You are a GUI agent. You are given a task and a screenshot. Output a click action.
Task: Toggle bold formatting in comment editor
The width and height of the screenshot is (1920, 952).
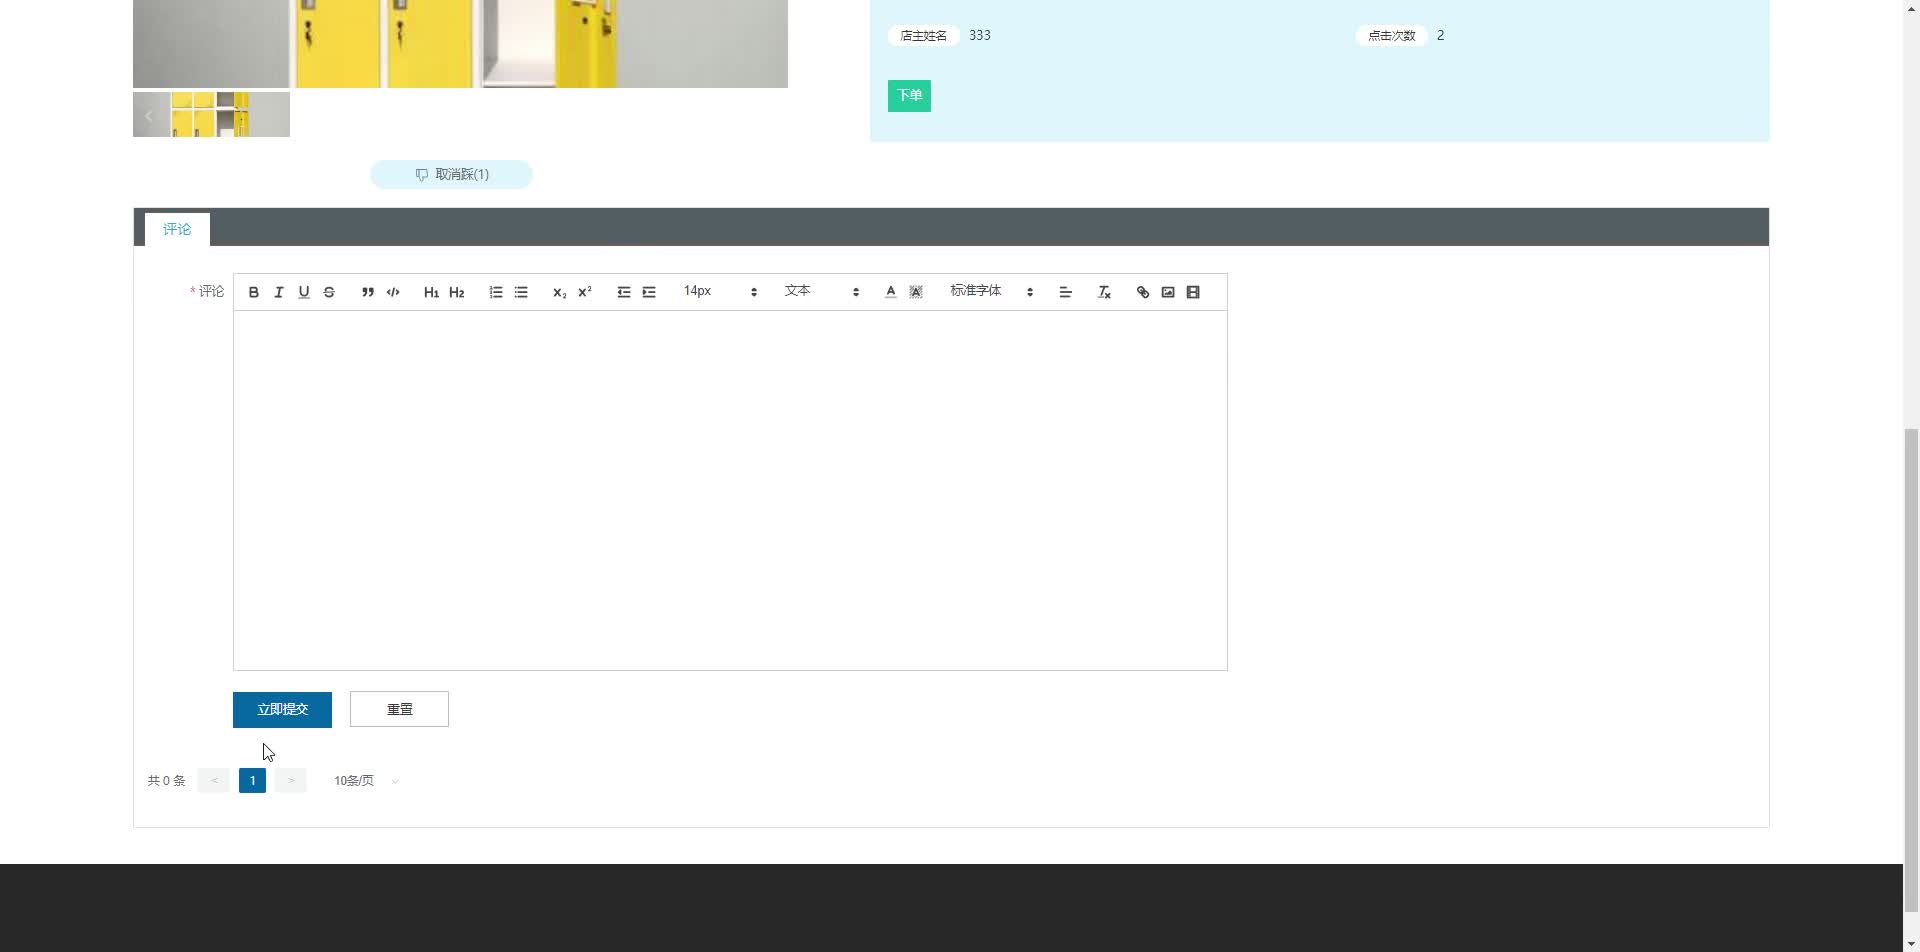pyautogui.click(x=254, y=292)
